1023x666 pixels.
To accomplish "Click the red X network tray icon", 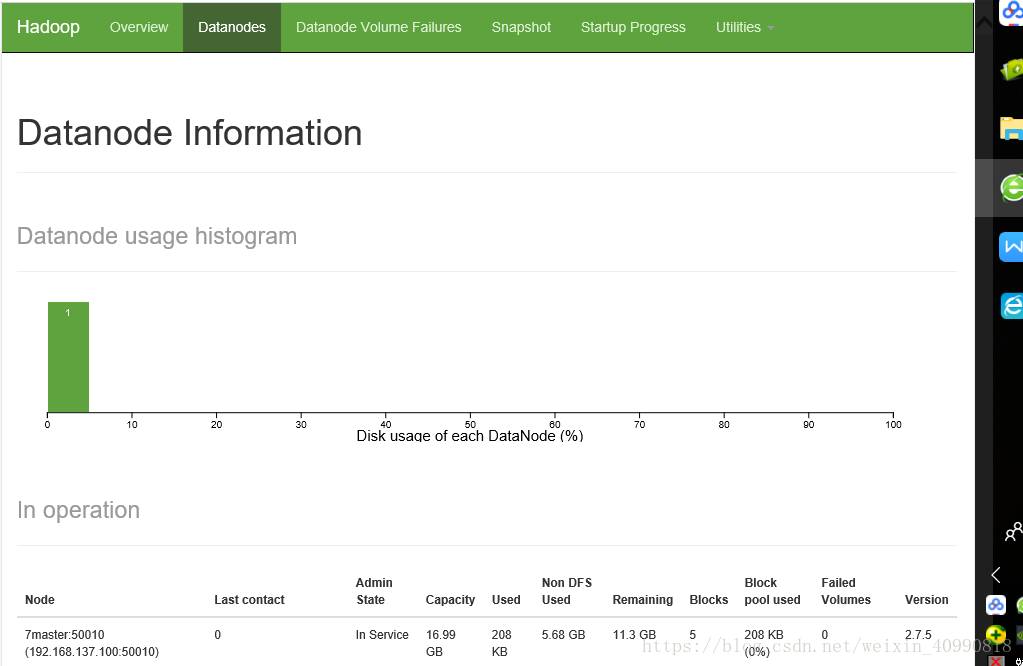I will (x=996, y=660).
